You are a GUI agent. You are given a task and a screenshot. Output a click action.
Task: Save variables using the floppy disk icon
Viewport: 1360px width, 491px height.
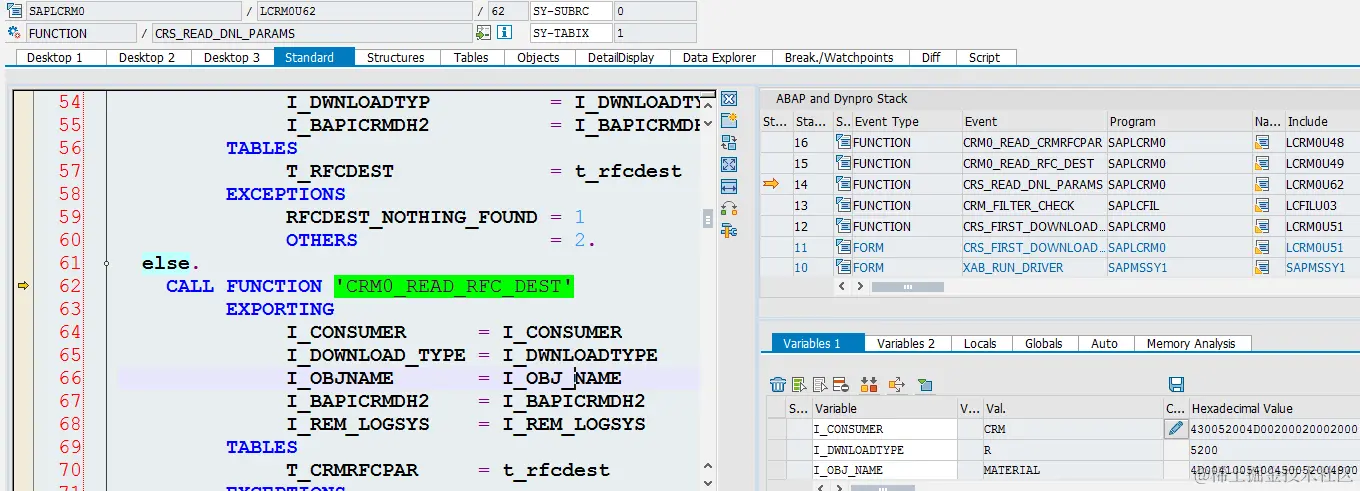[x=1176, y=385]
